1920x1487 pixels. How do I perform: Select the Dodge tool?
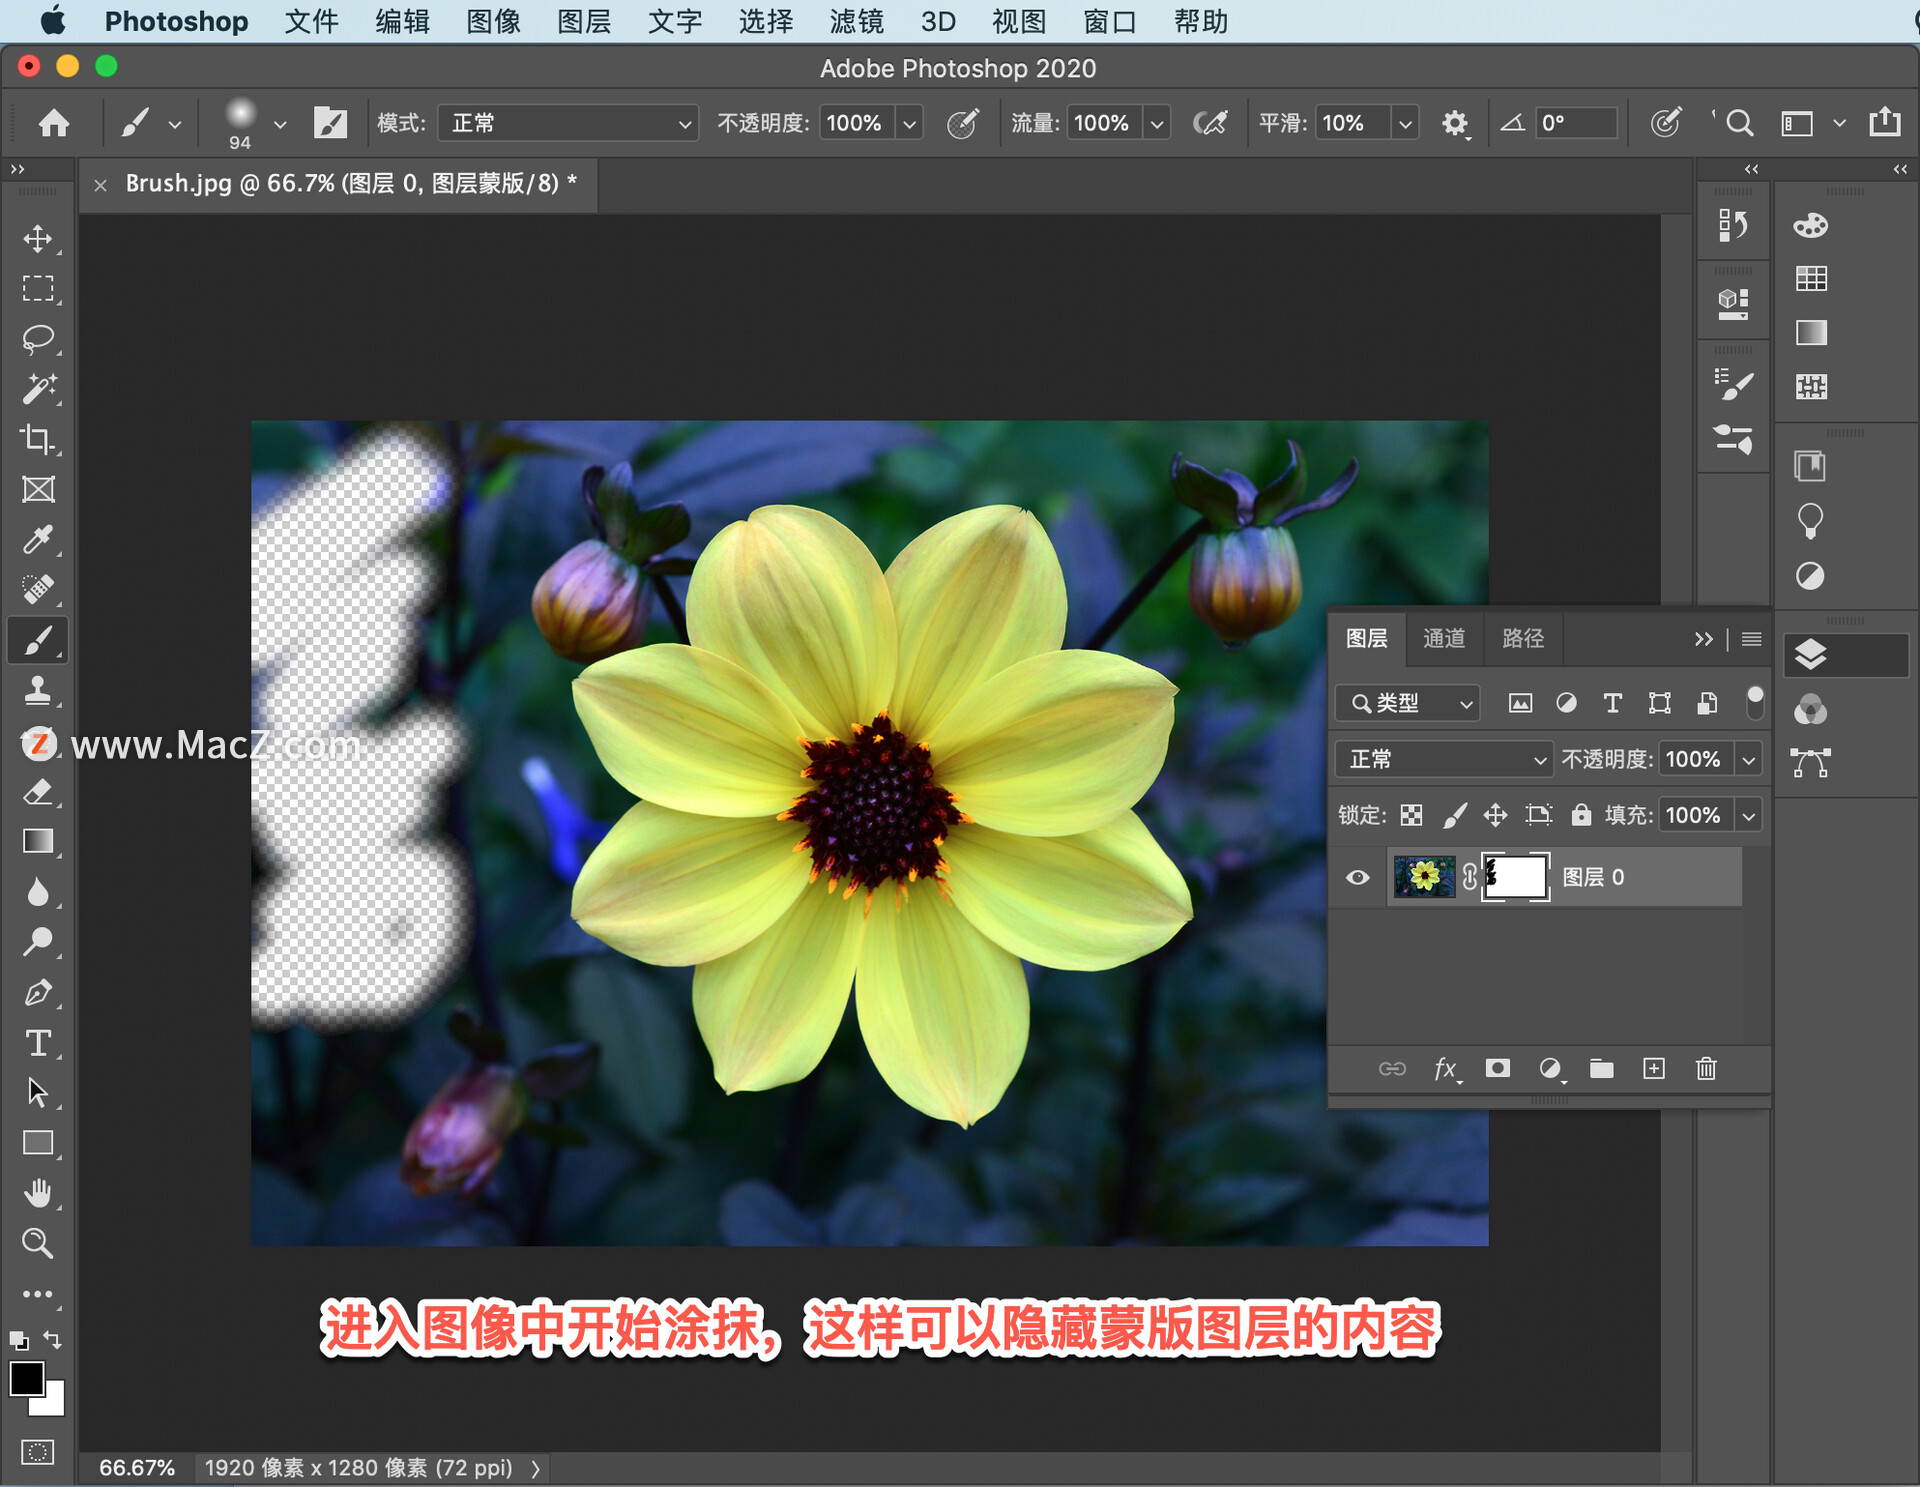pos(38,942)
